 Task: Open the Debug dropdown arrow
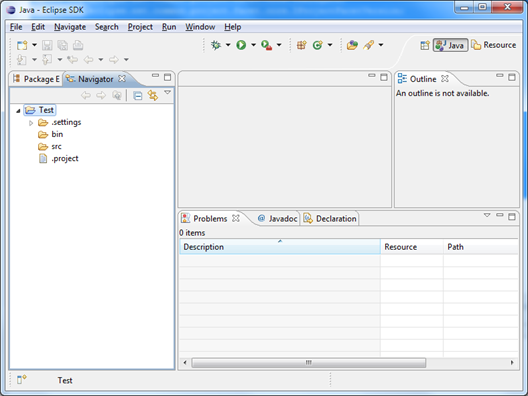228,44
